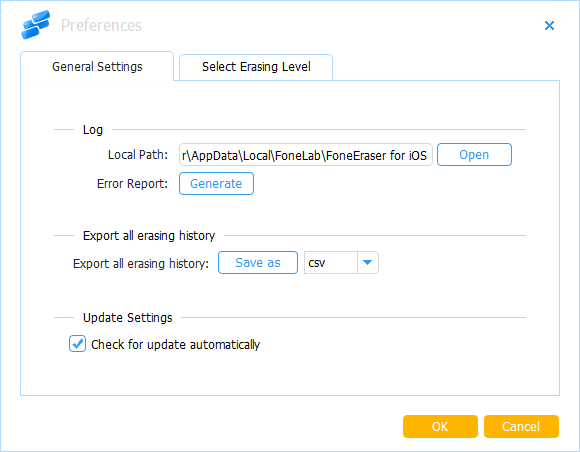Open the log folder with Open button
The image size is (580, 452).
click(x=474, y=155)
